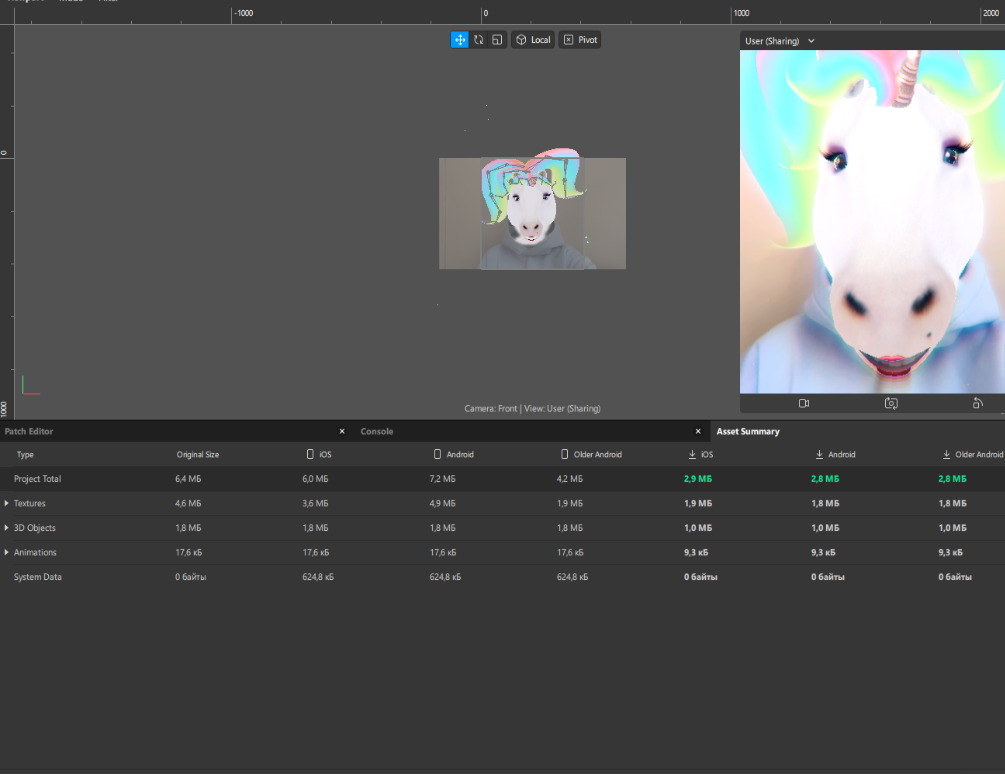Click Project Total Android size 7,2 МБ
Viewport: 1005px width, 774px height.
(x=442, y=479)
